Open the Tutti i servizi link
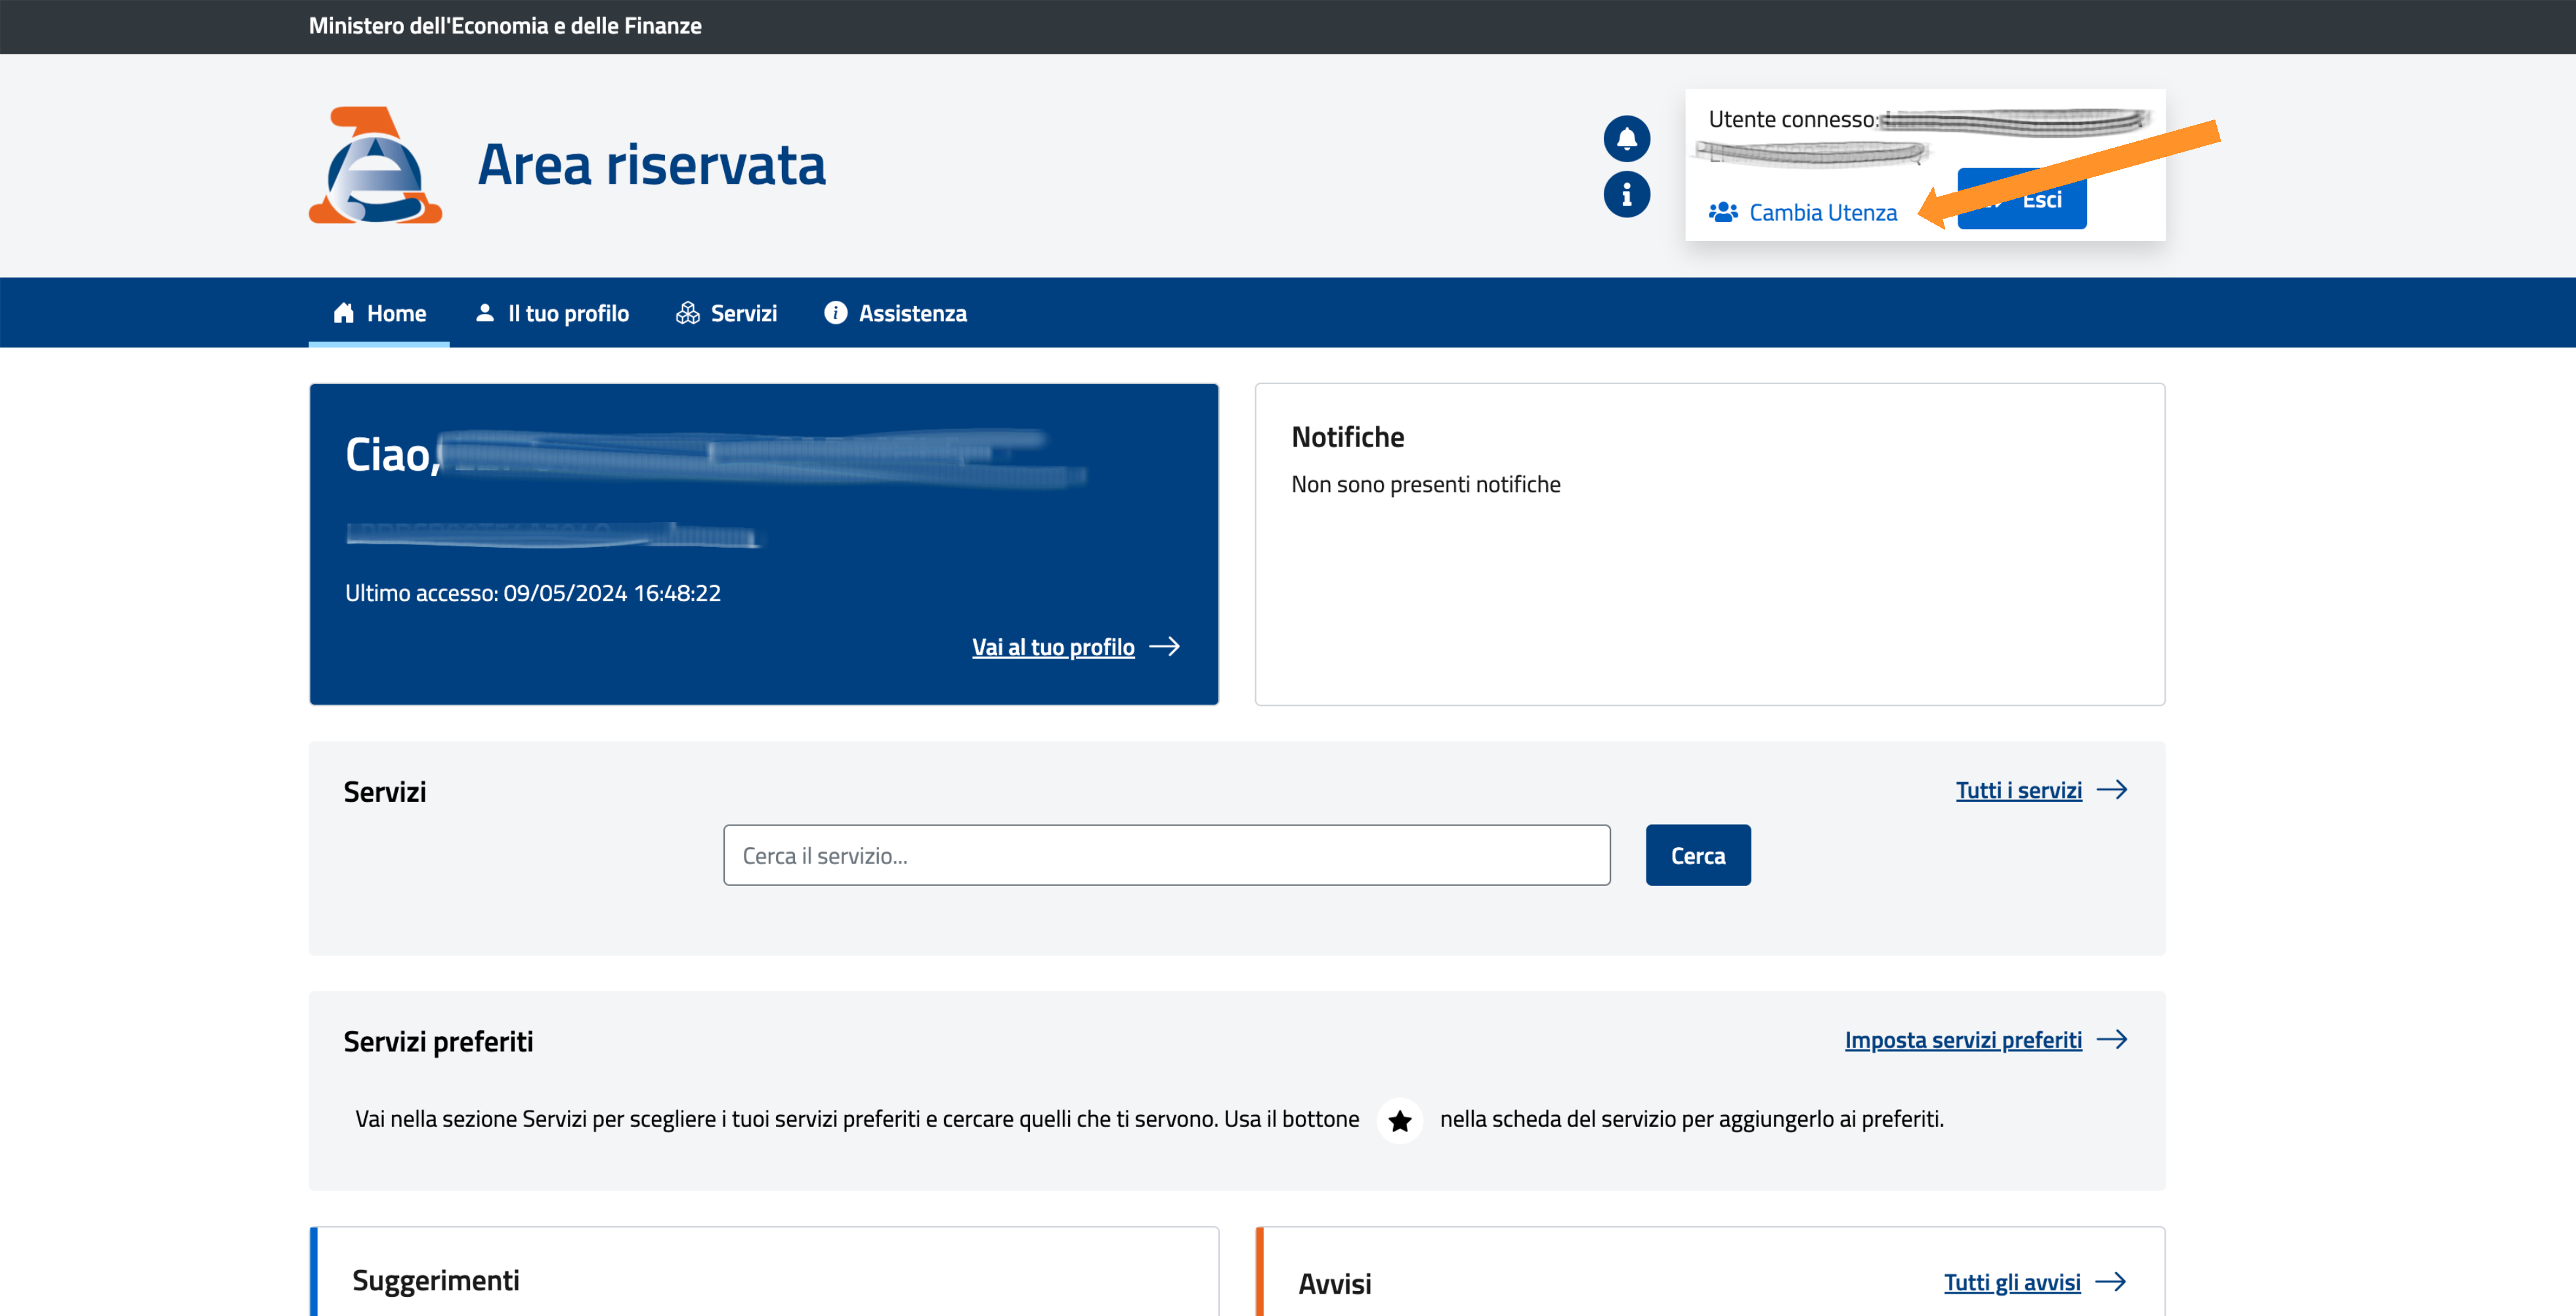 pyautogui.click(x=2018, y=790)
